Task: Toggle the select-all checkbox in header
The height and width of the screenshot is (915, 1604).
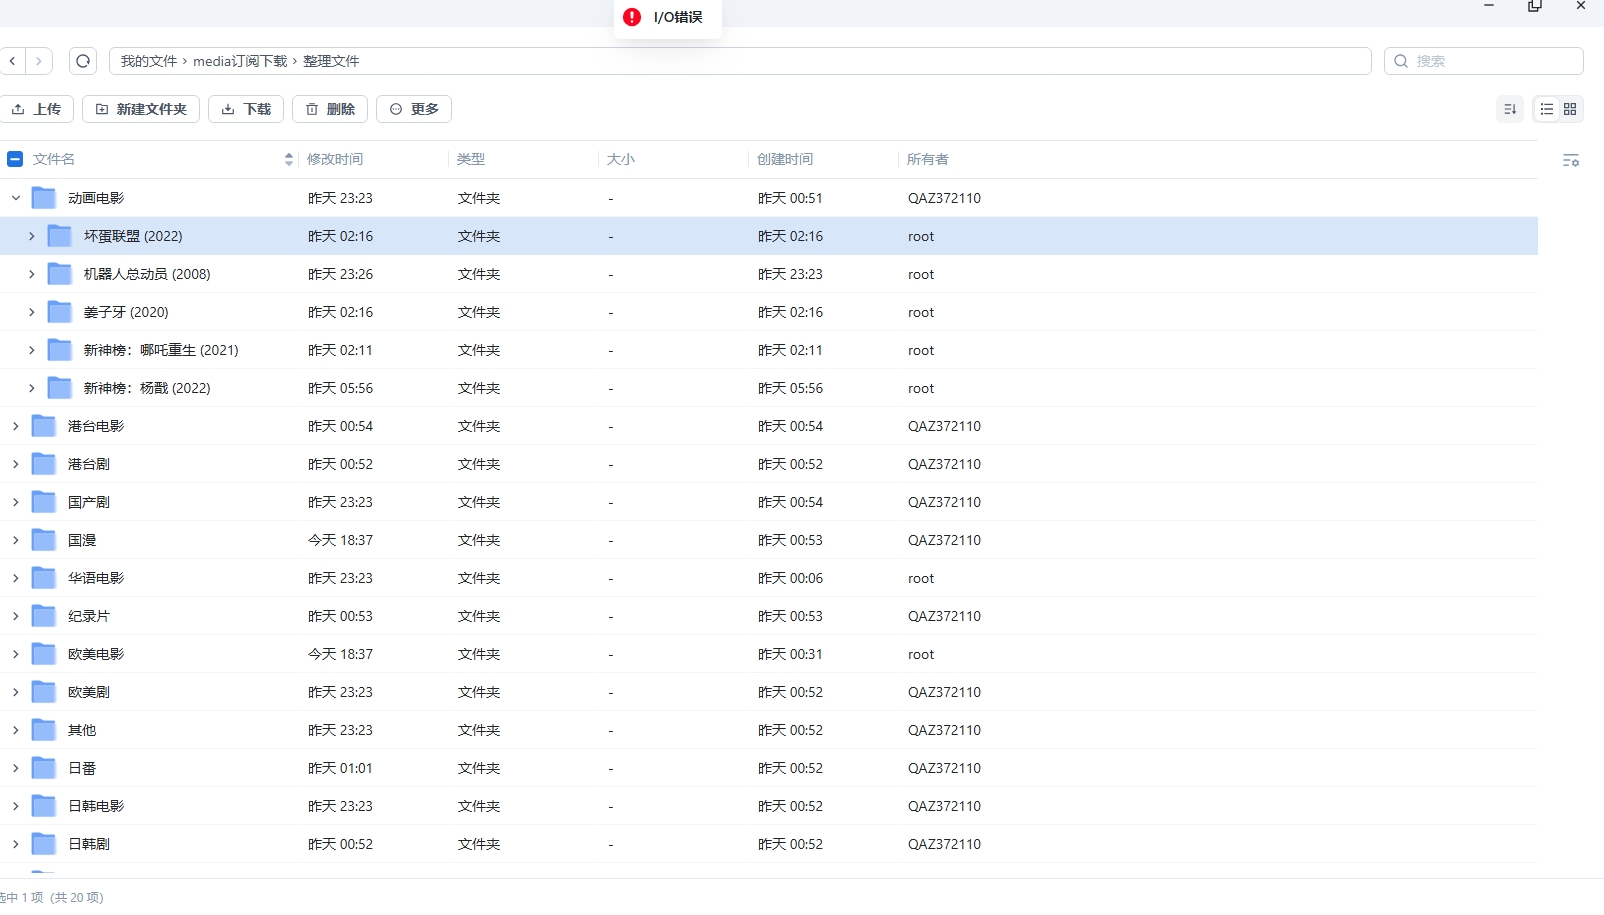Action: coord(15,159)
